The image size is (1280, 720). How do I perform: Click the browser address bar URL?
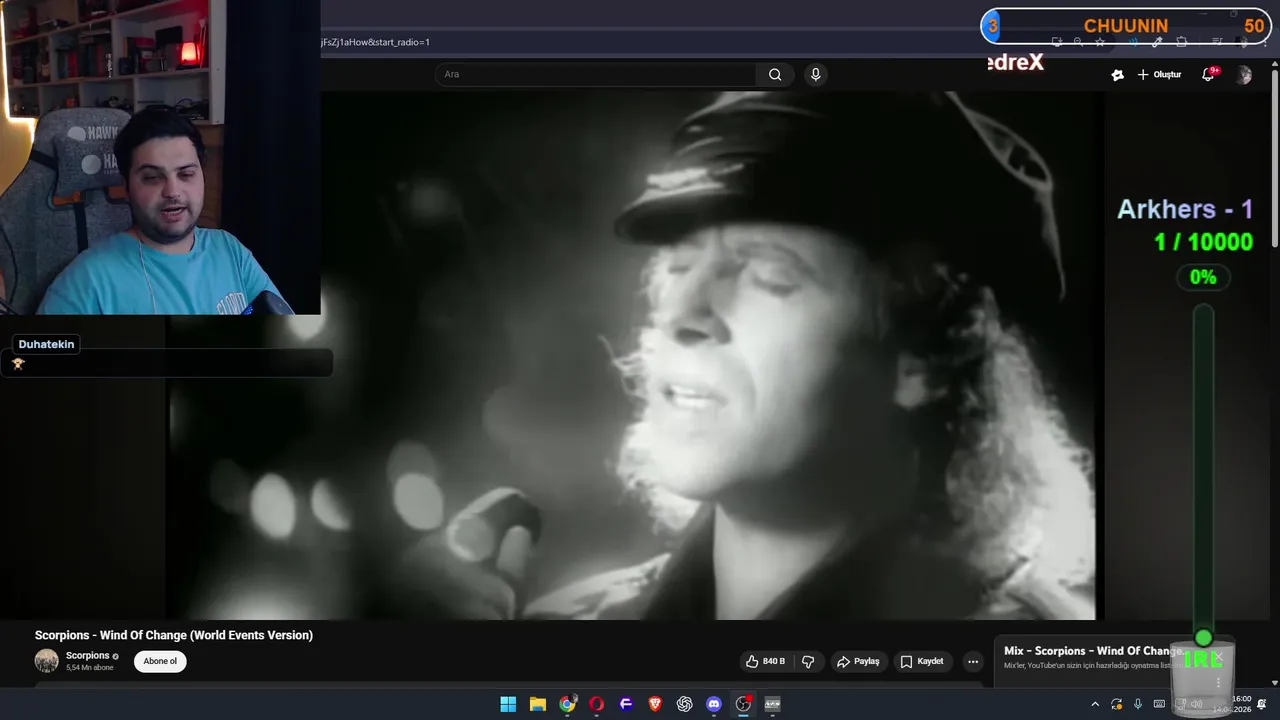point(375,42)
